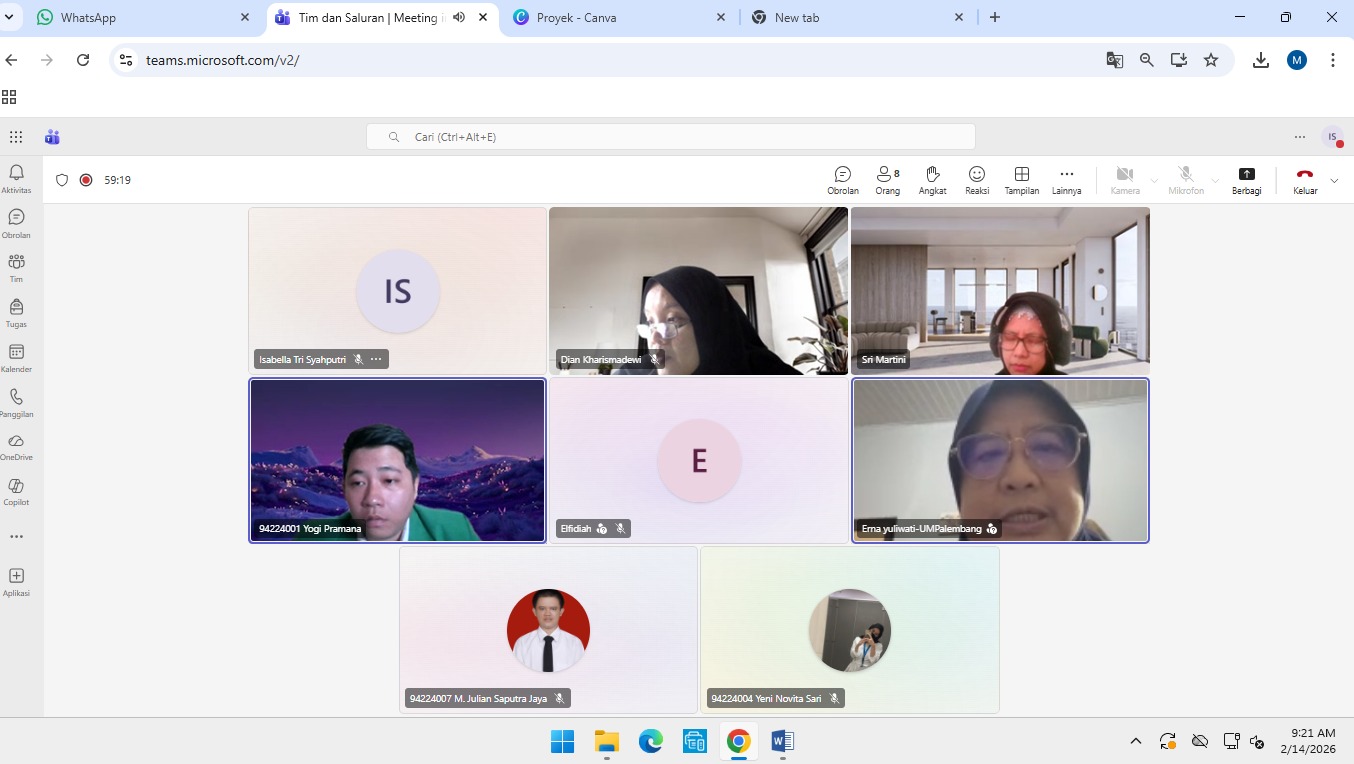Open the Obrolan chat panel in meeting toolbar

point(842,180)
